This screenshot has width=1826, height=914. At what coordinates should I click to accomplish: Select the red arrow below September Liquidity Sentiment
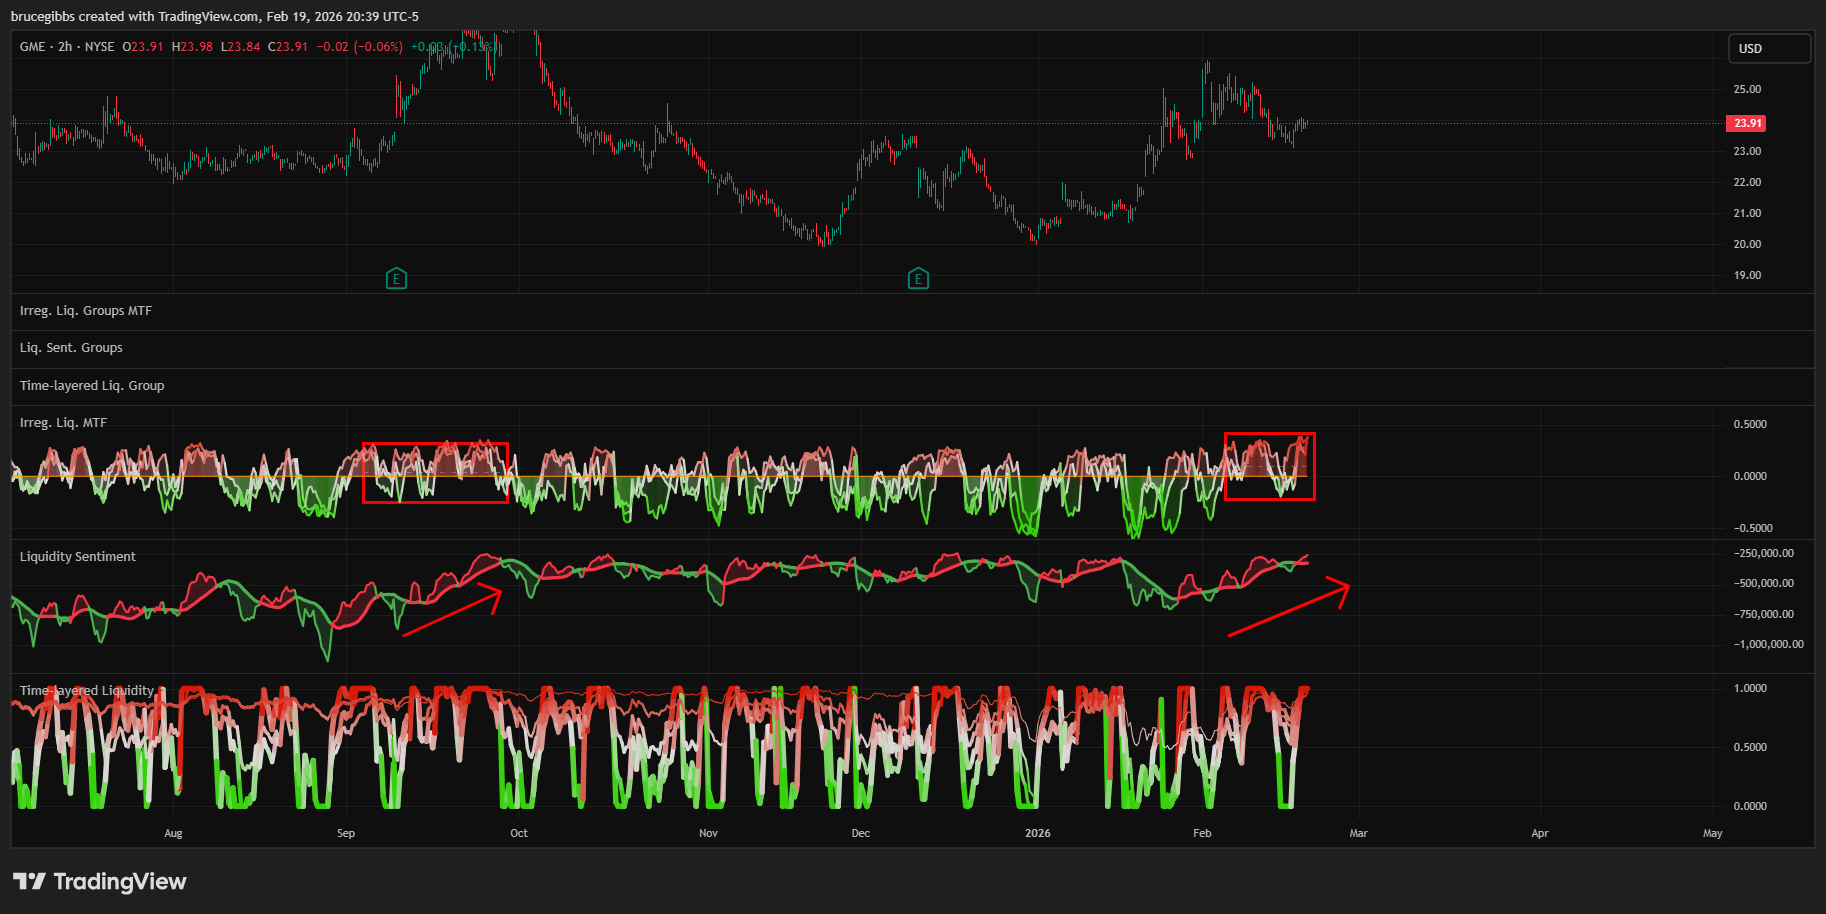click(451, 613)
